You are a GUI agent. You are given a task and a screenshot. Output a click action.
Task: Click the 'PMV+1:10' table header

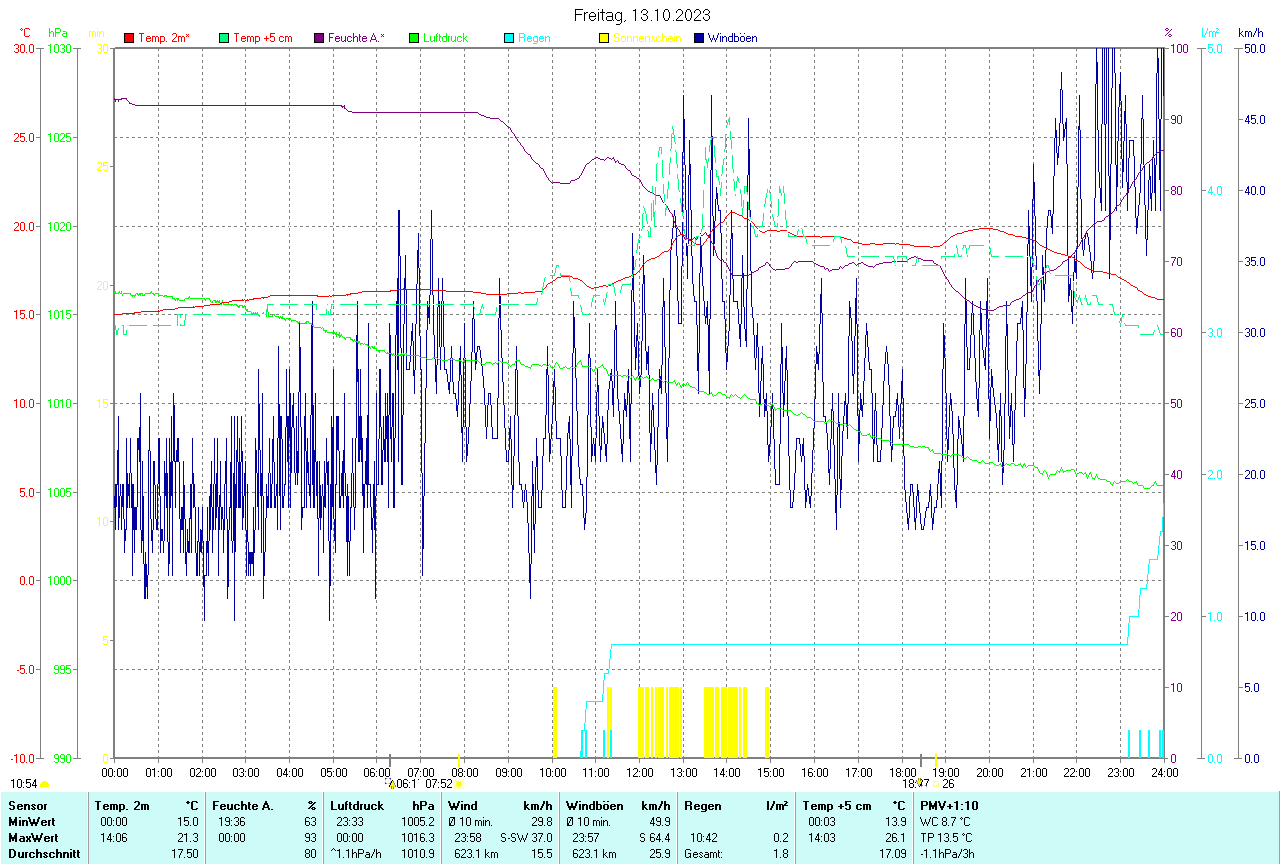tap(950, 806)
